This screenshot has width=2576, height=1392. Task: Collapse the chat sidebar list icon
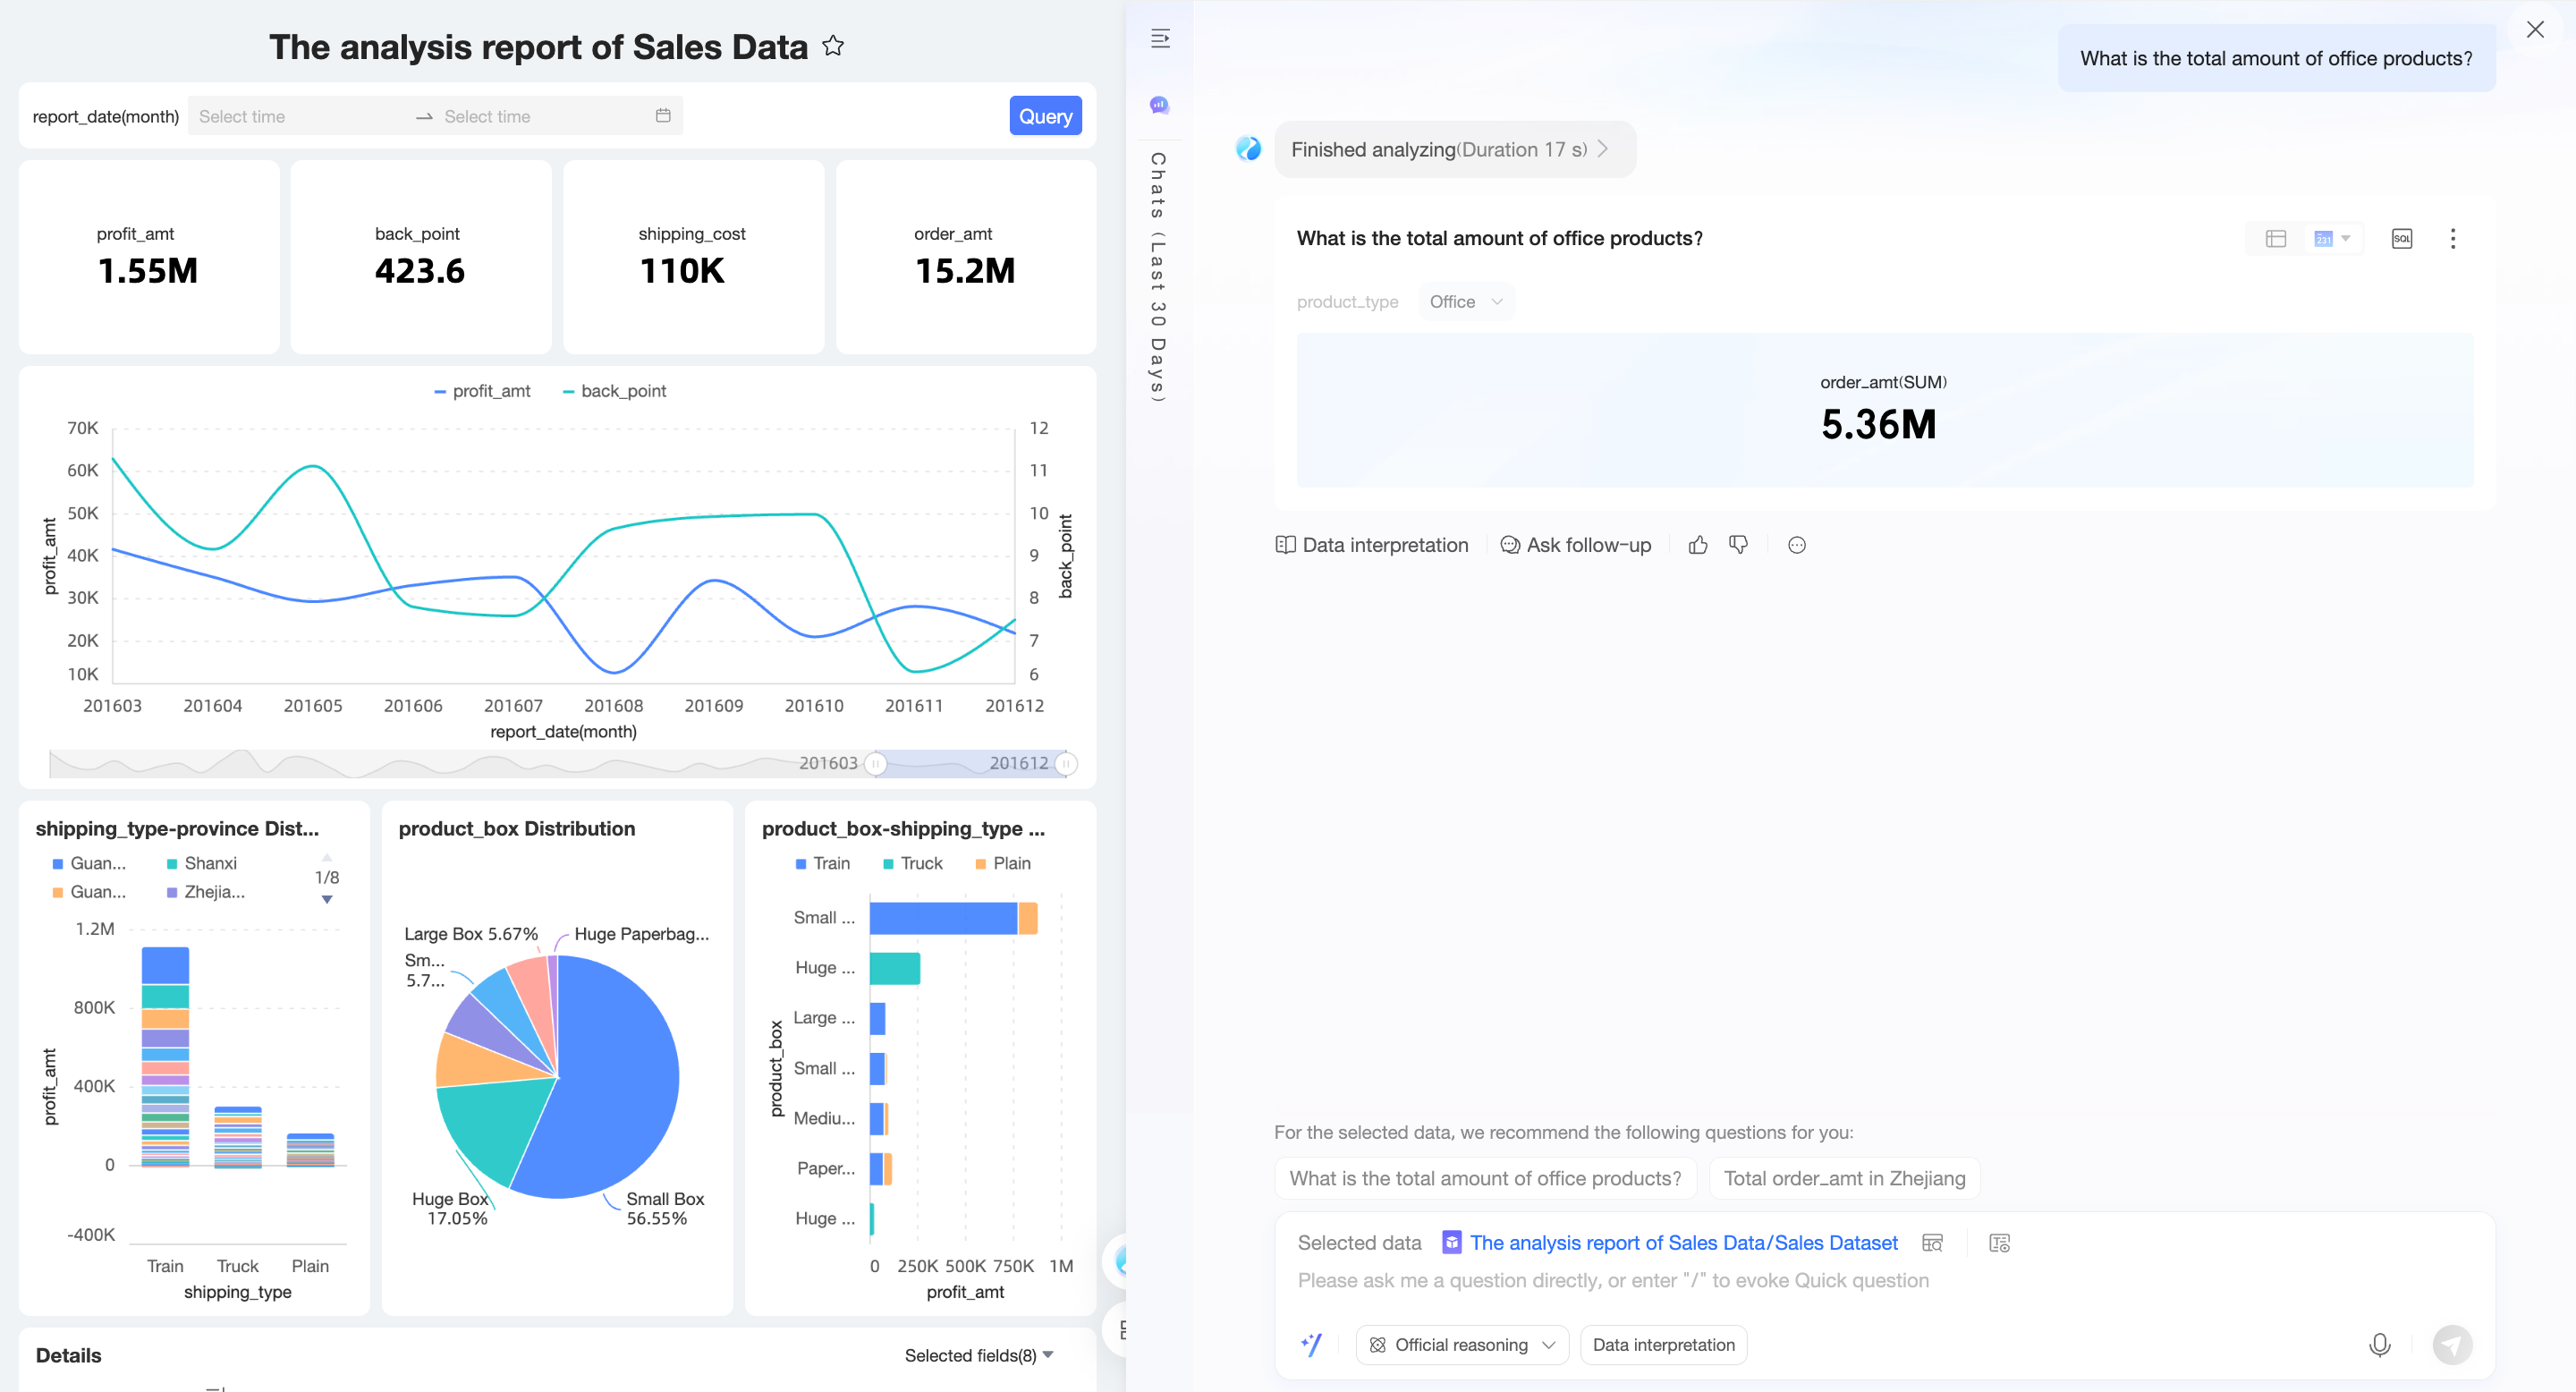[1160, 38]
